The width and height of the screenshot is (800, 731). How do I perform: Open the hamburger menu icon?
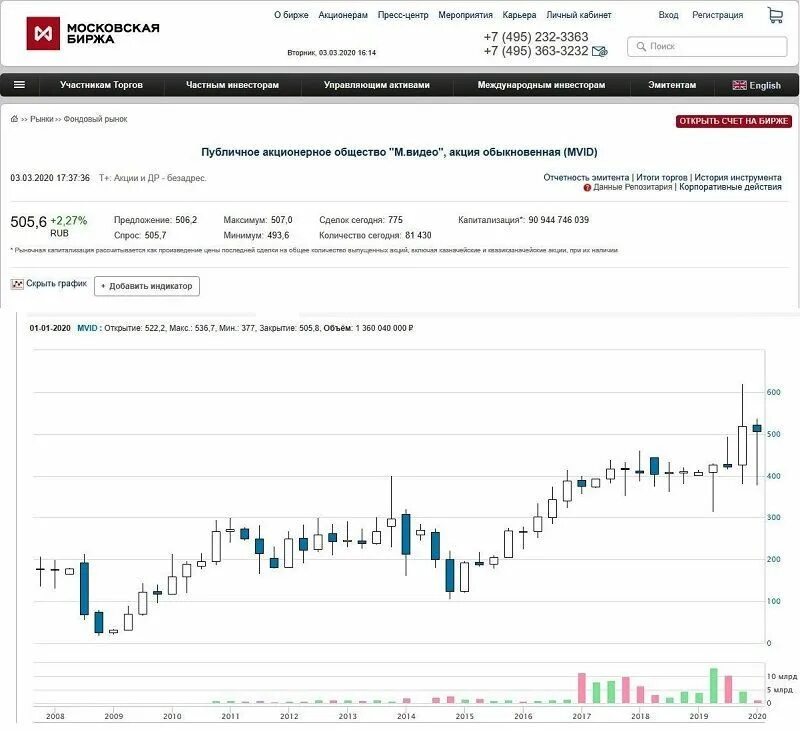coord(19,85)
